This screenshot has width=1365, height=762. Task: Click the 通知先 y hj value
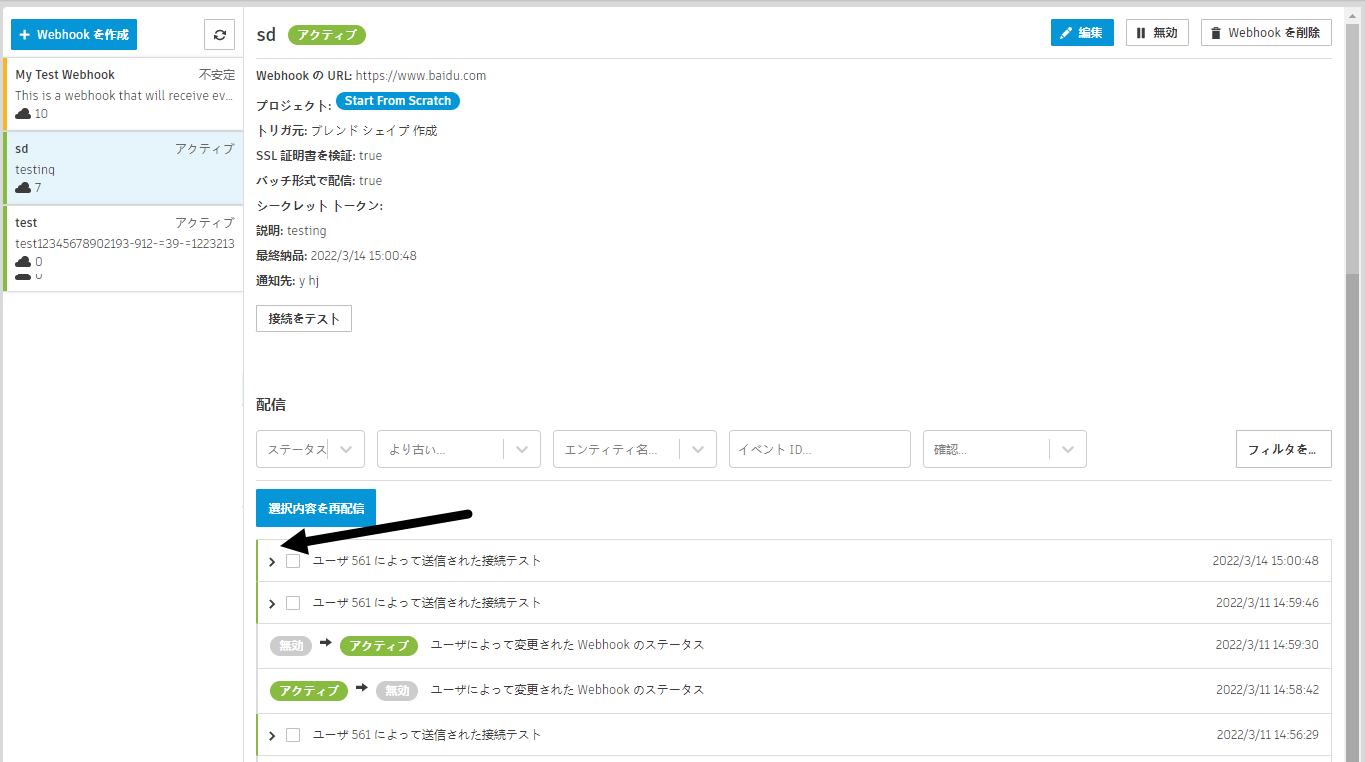[309, 281]
